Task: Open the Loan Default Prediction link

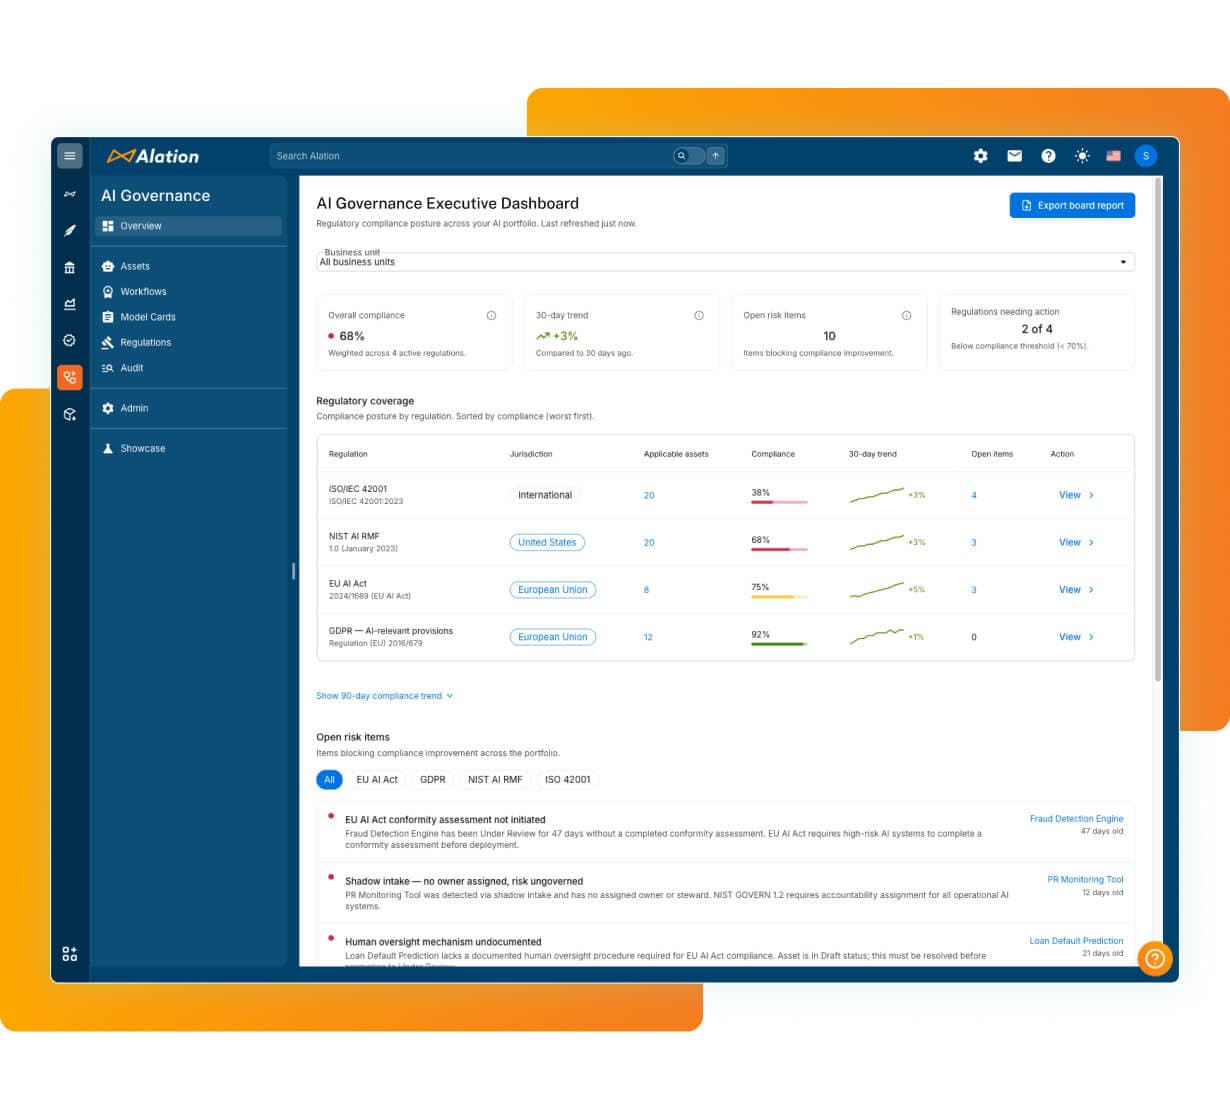Action: click(x=1076, y=941)
